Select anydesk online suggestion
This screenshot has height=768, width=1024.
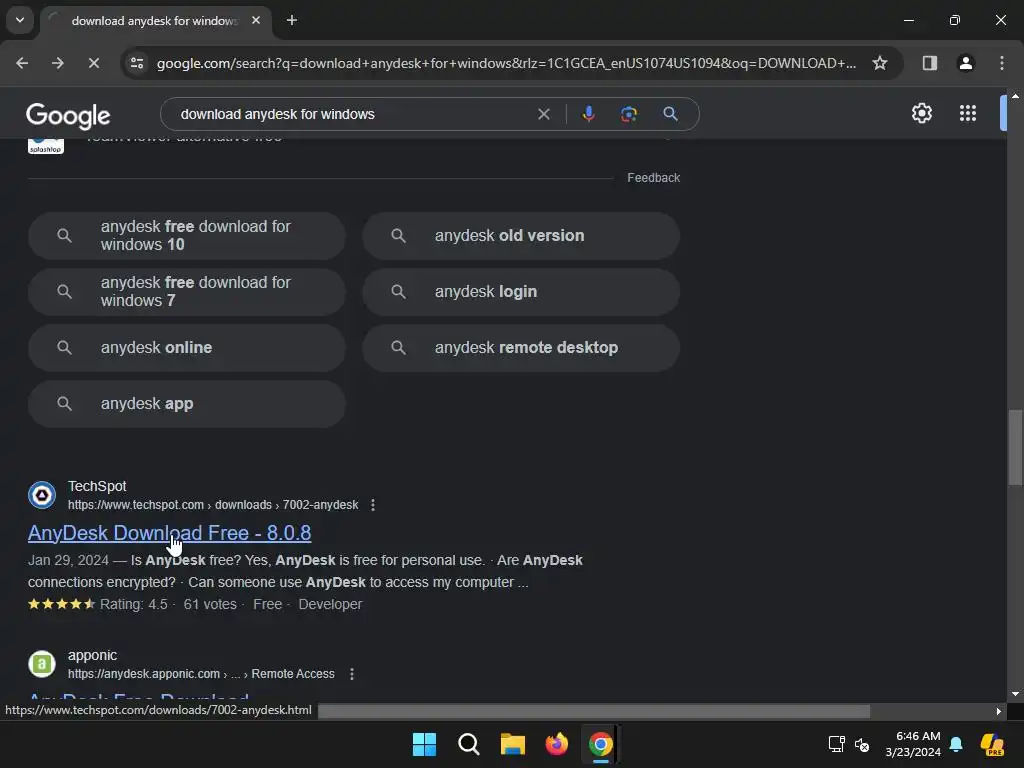pos(187,348)
